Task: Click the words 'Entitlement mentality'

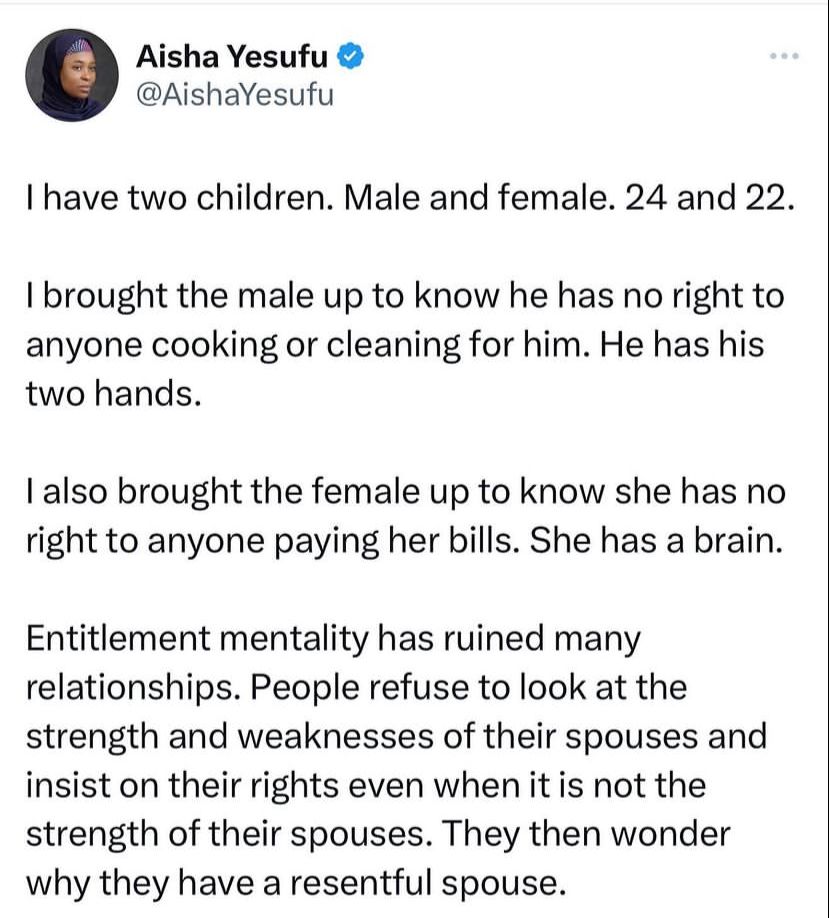Action: [197, 638]
